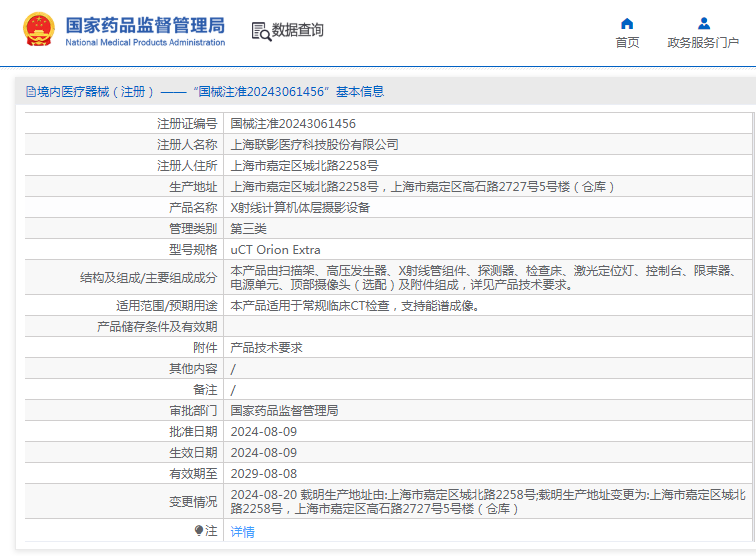
Task: Click the 变更情况 row label
Action: [x=193, y=502]
